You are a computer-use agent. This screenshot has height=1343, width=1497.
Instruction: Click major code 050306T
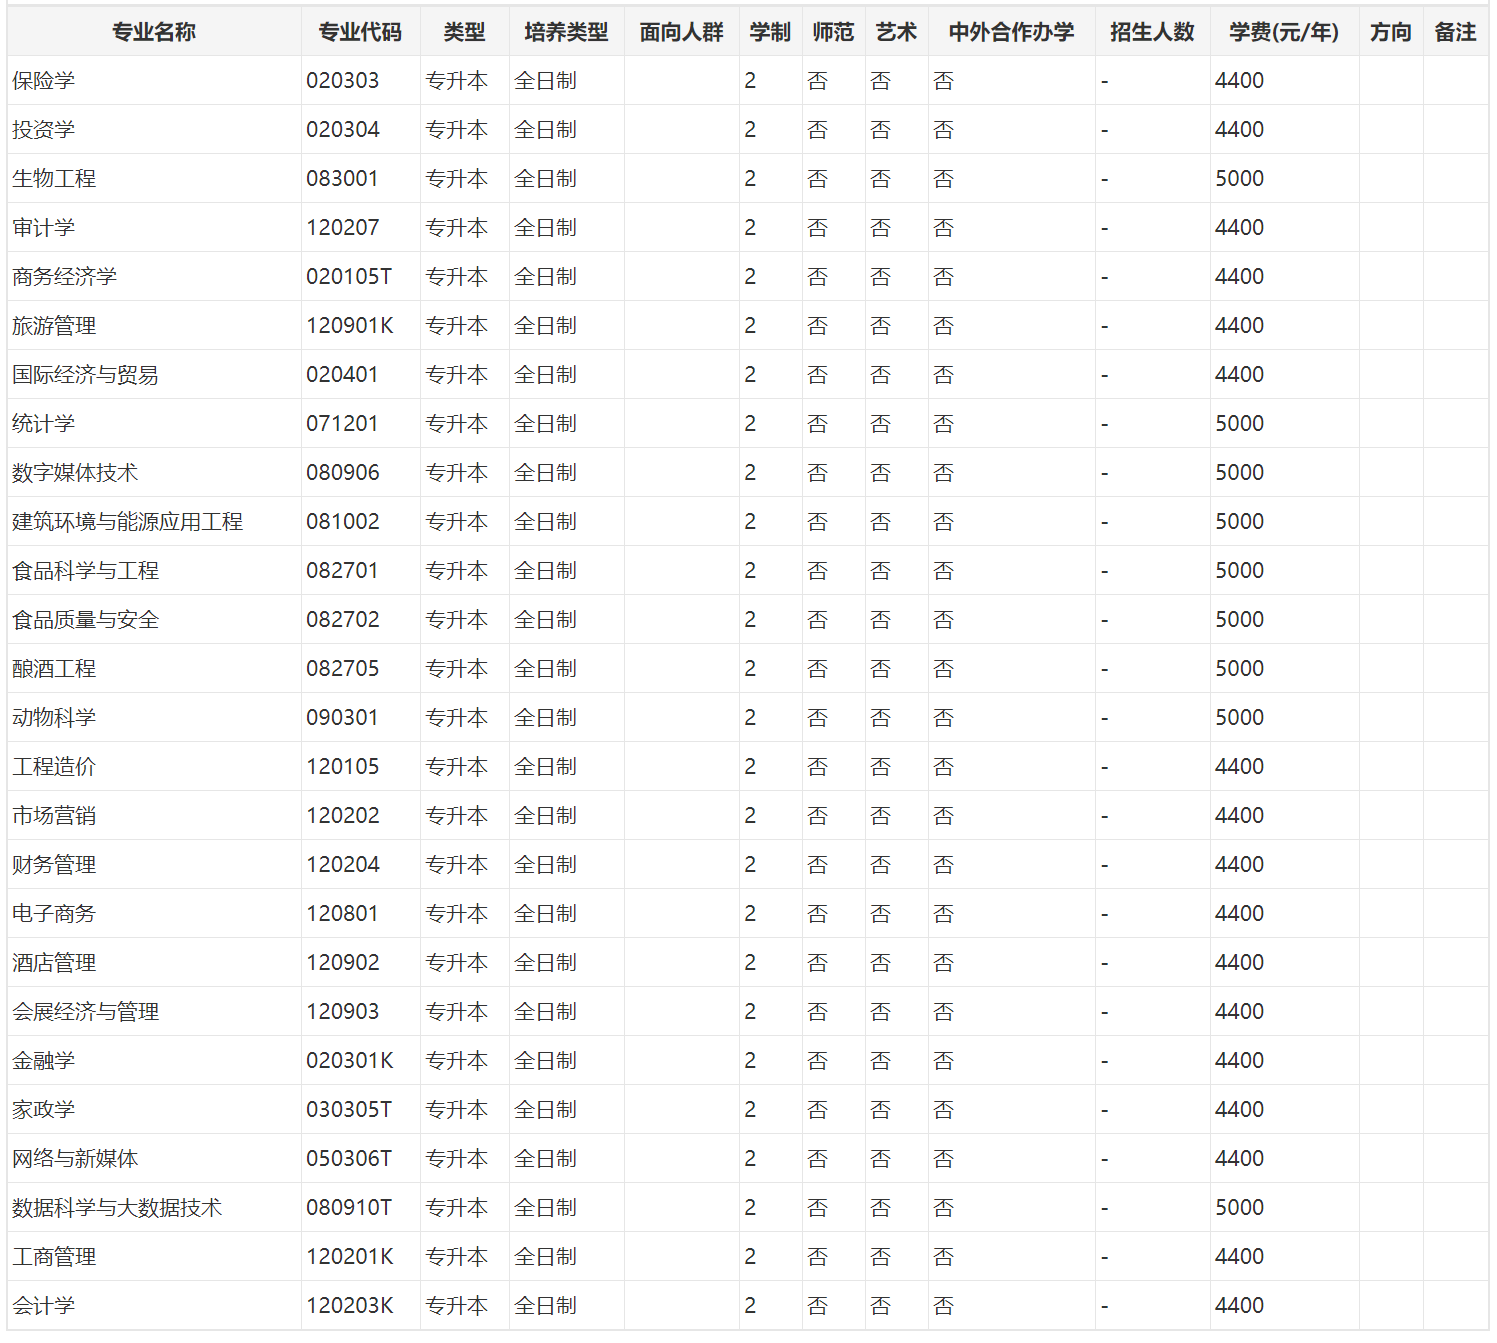tap(349, 1159)
